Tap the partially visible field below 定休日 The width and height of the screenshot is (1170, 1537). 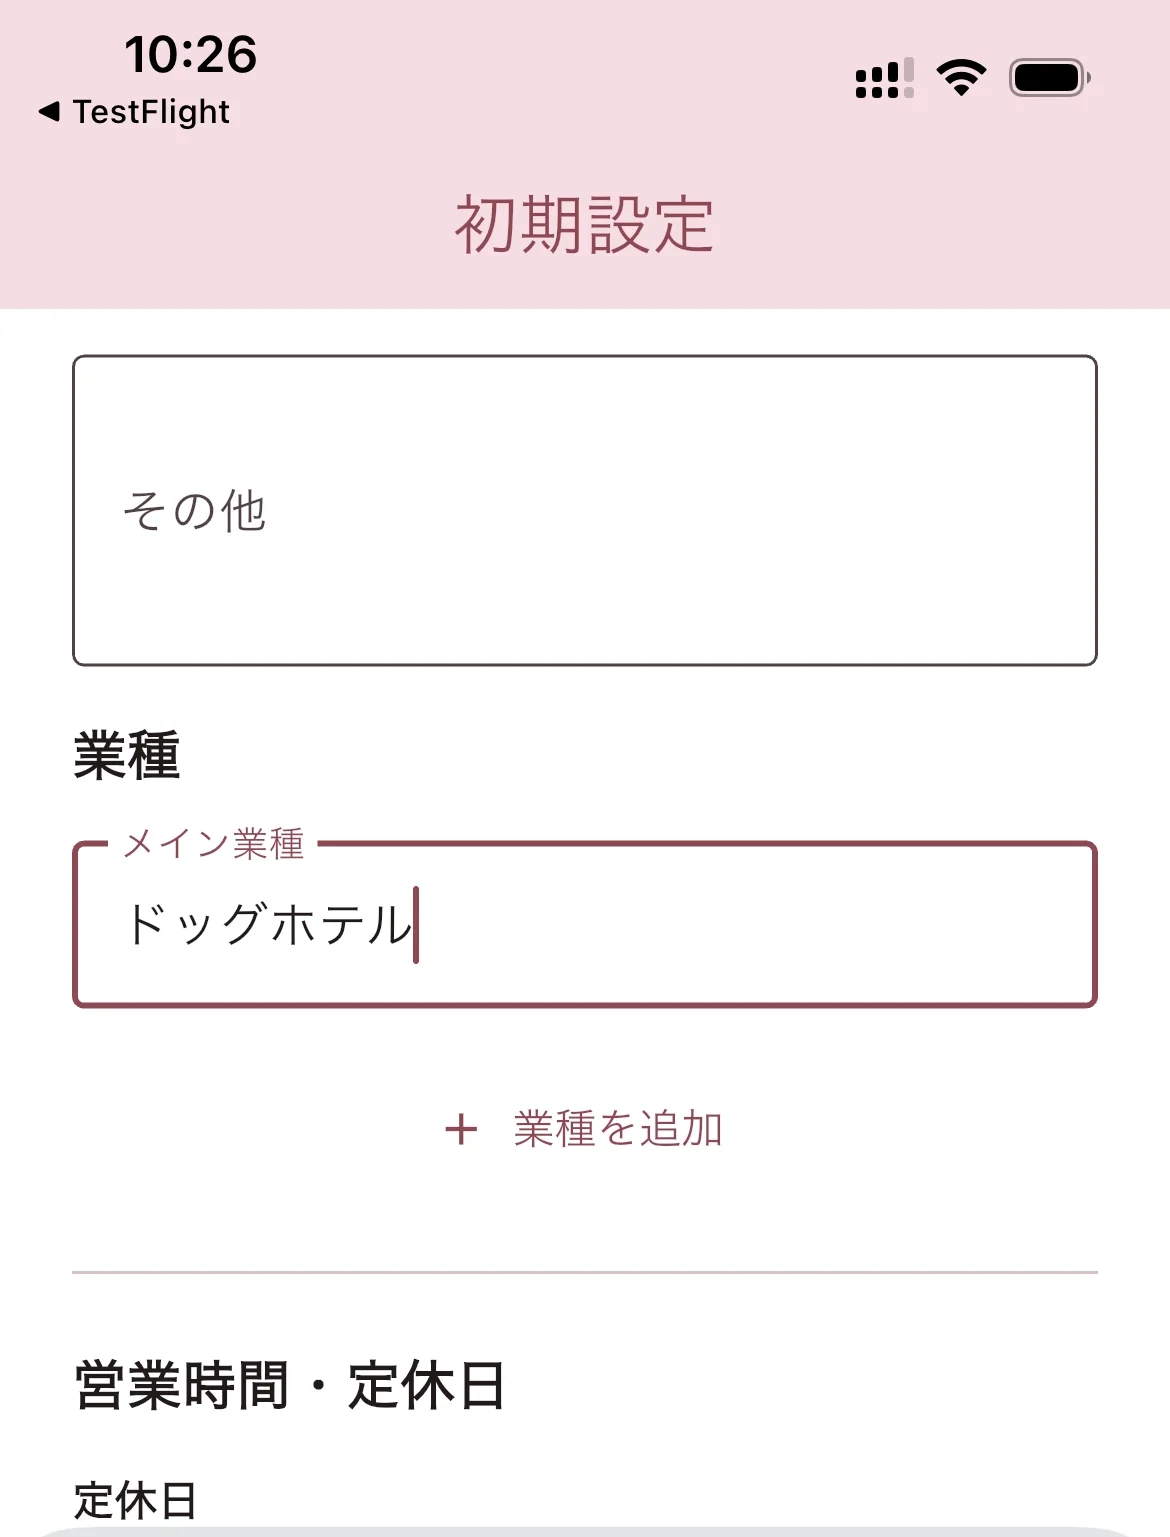coord(585,1531)
